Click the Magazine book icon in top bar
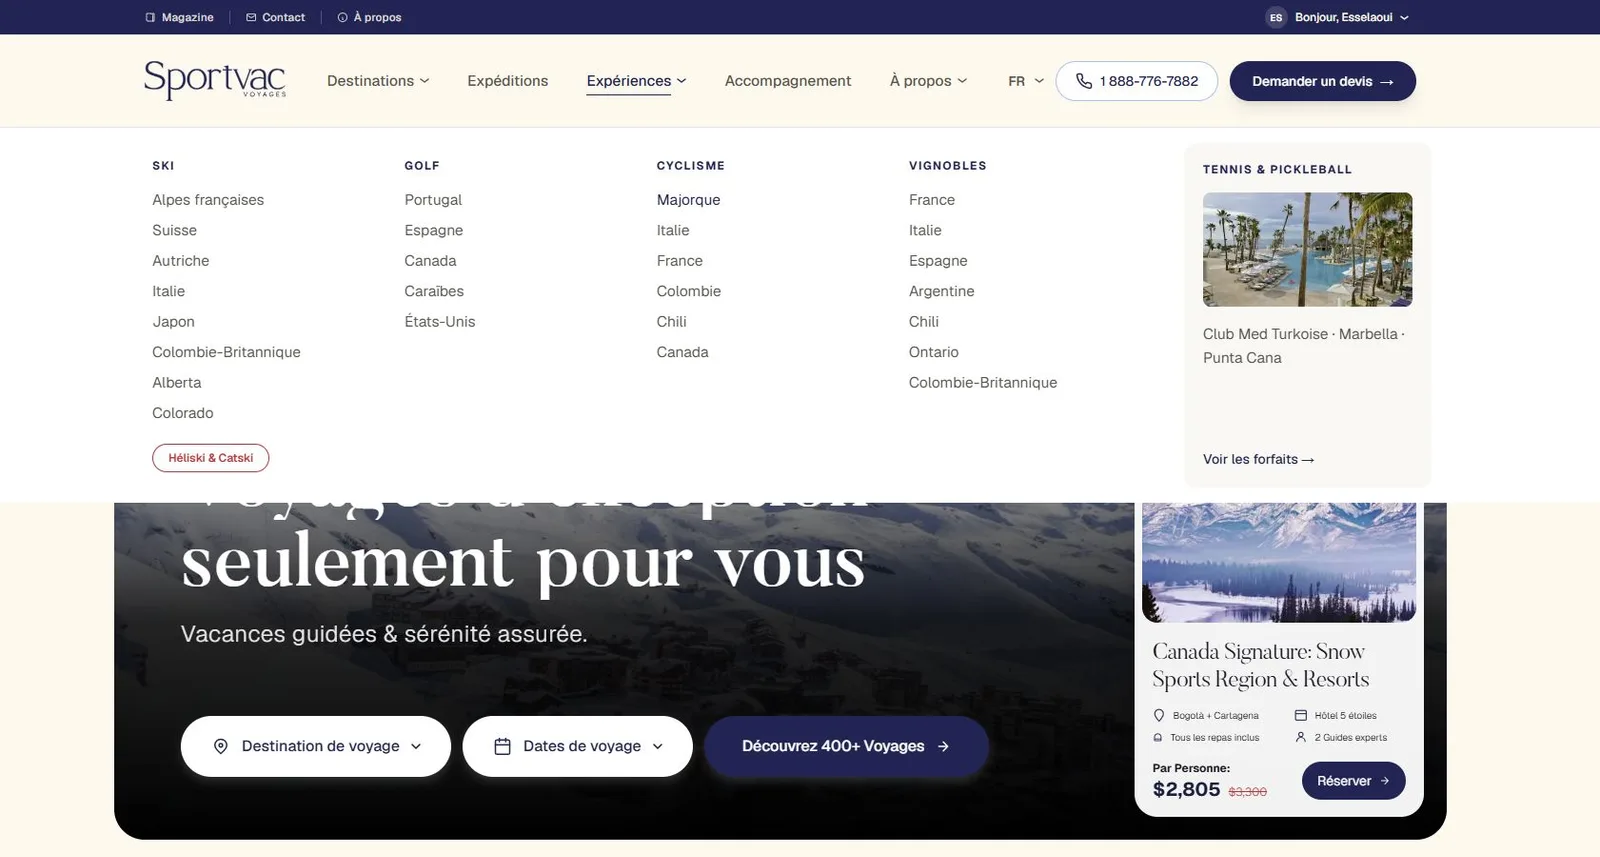 click(x=150, y=17)
